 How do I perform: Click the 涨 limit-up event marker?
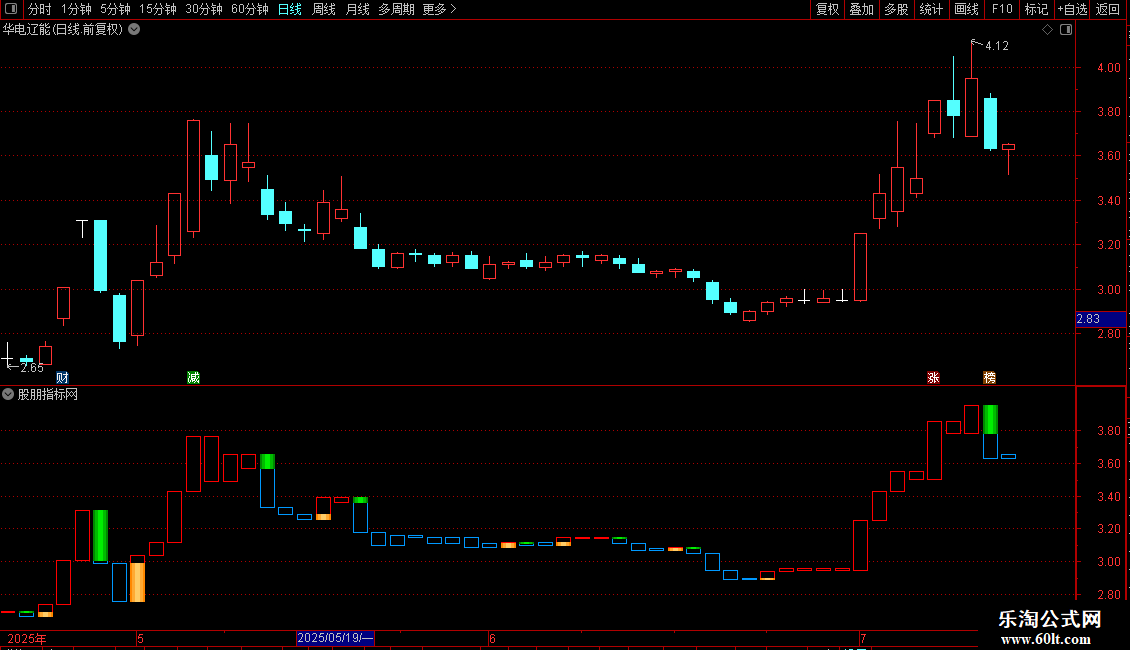(x=933, y=378)
